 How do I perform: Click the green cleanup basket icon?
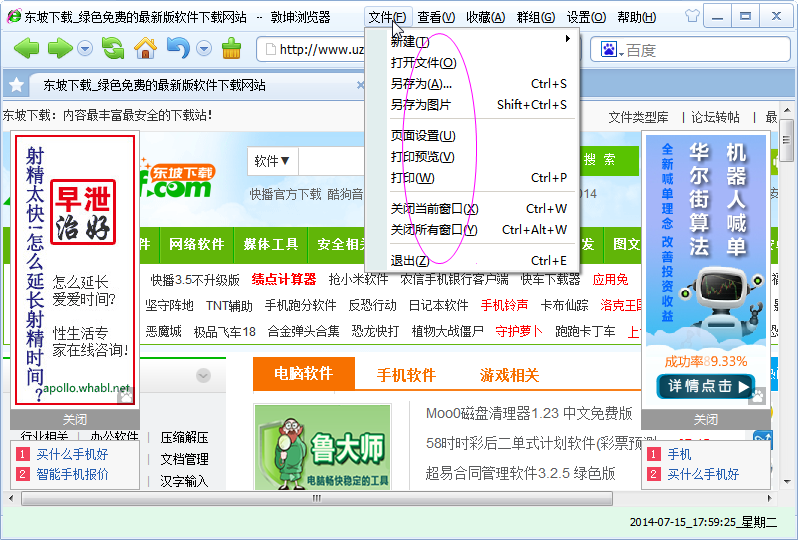(231, 48)
